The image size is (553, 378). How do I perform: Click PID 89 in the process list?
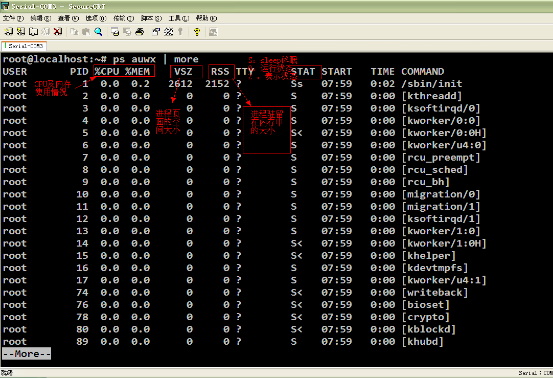82,342
